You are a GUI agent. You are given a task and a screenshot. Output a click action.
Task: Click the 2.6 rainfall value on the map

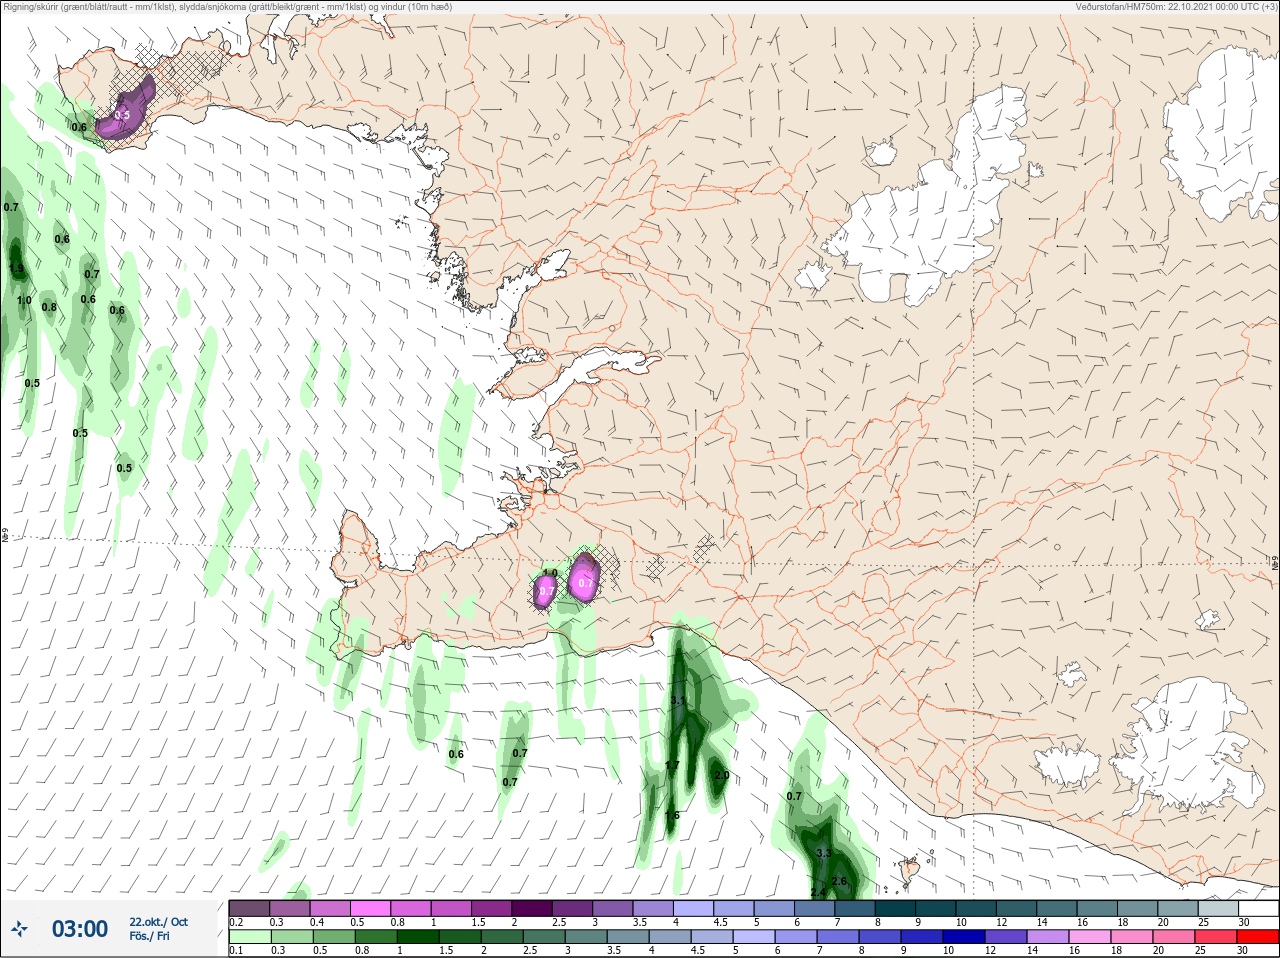tap(840, 881)
